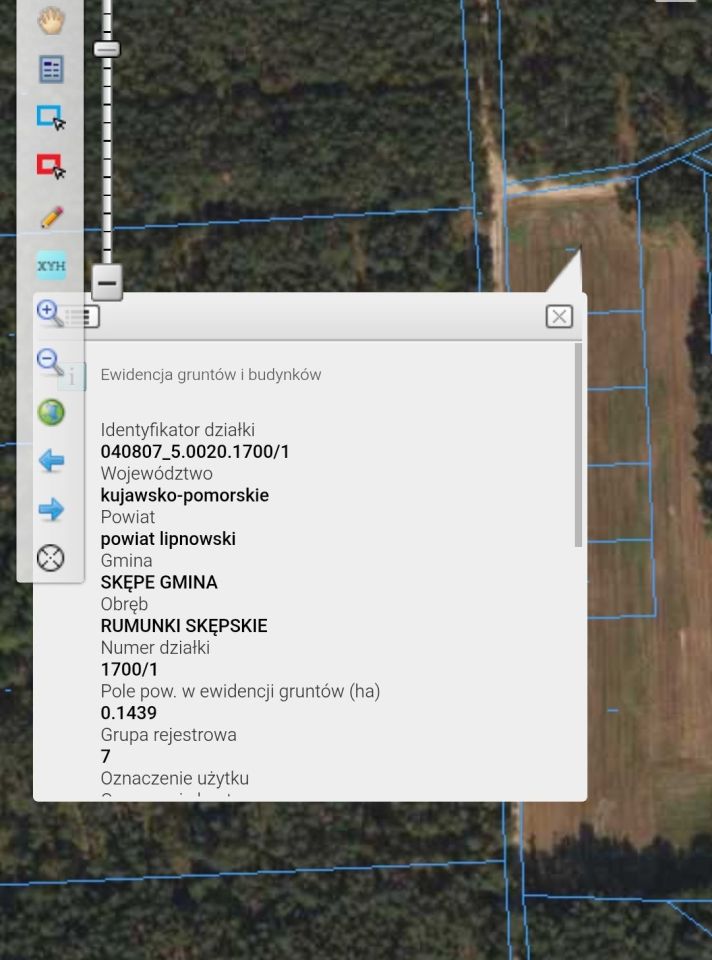The height and width of the screenshot is (960, 712).
Task: Click the crosshair circle tool
Action: coord(51,558)
